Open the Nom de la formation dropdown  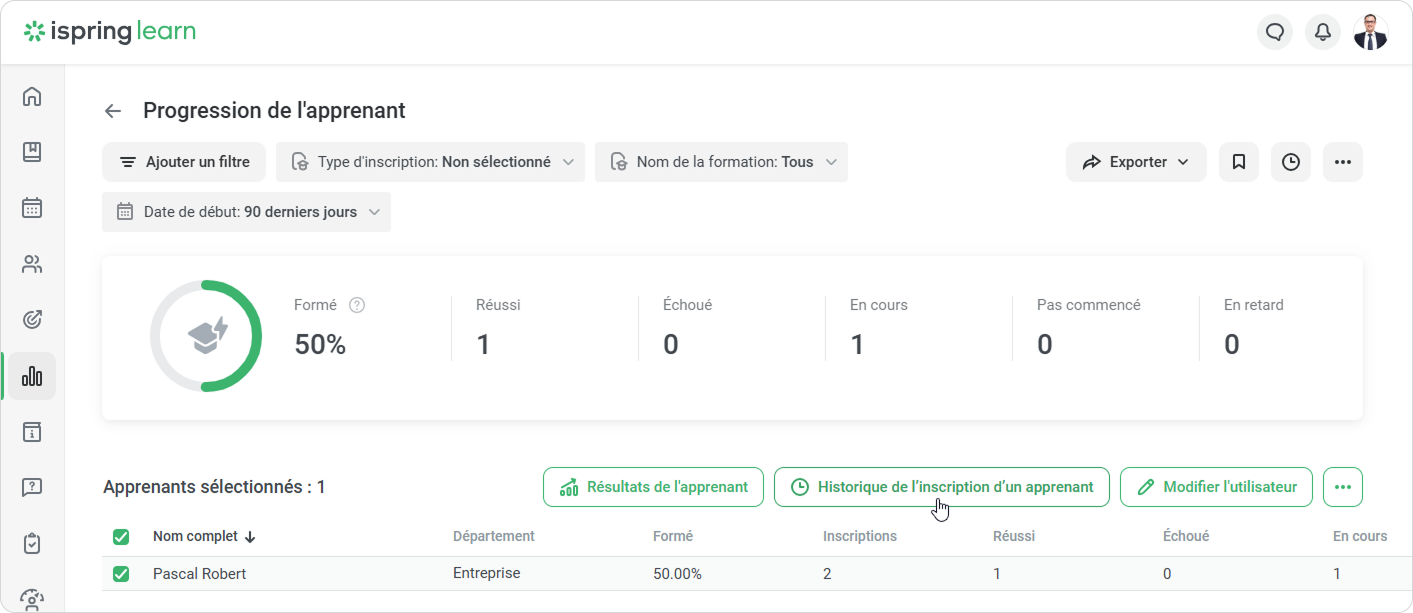pyautogui.click(x=721, y=162)
